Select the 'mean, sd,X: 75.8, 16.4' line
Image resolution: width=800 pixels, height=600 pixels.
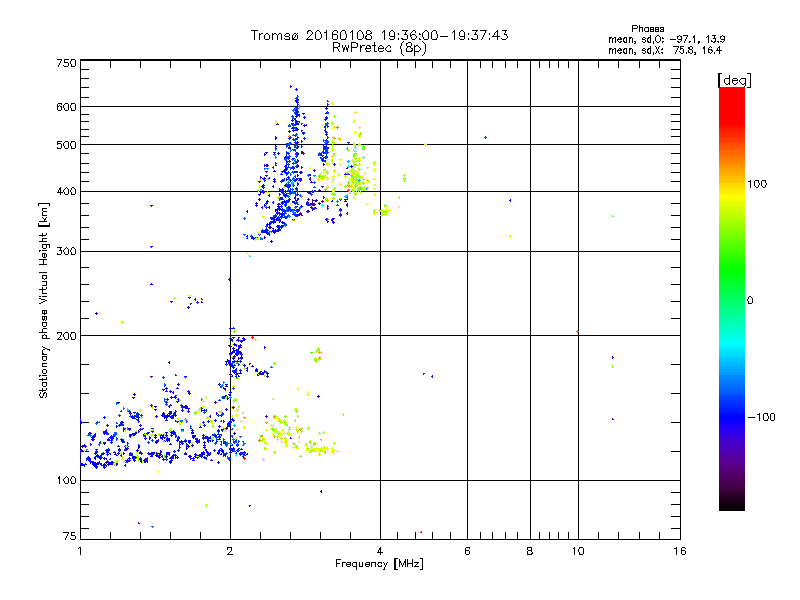pos(665,50)
